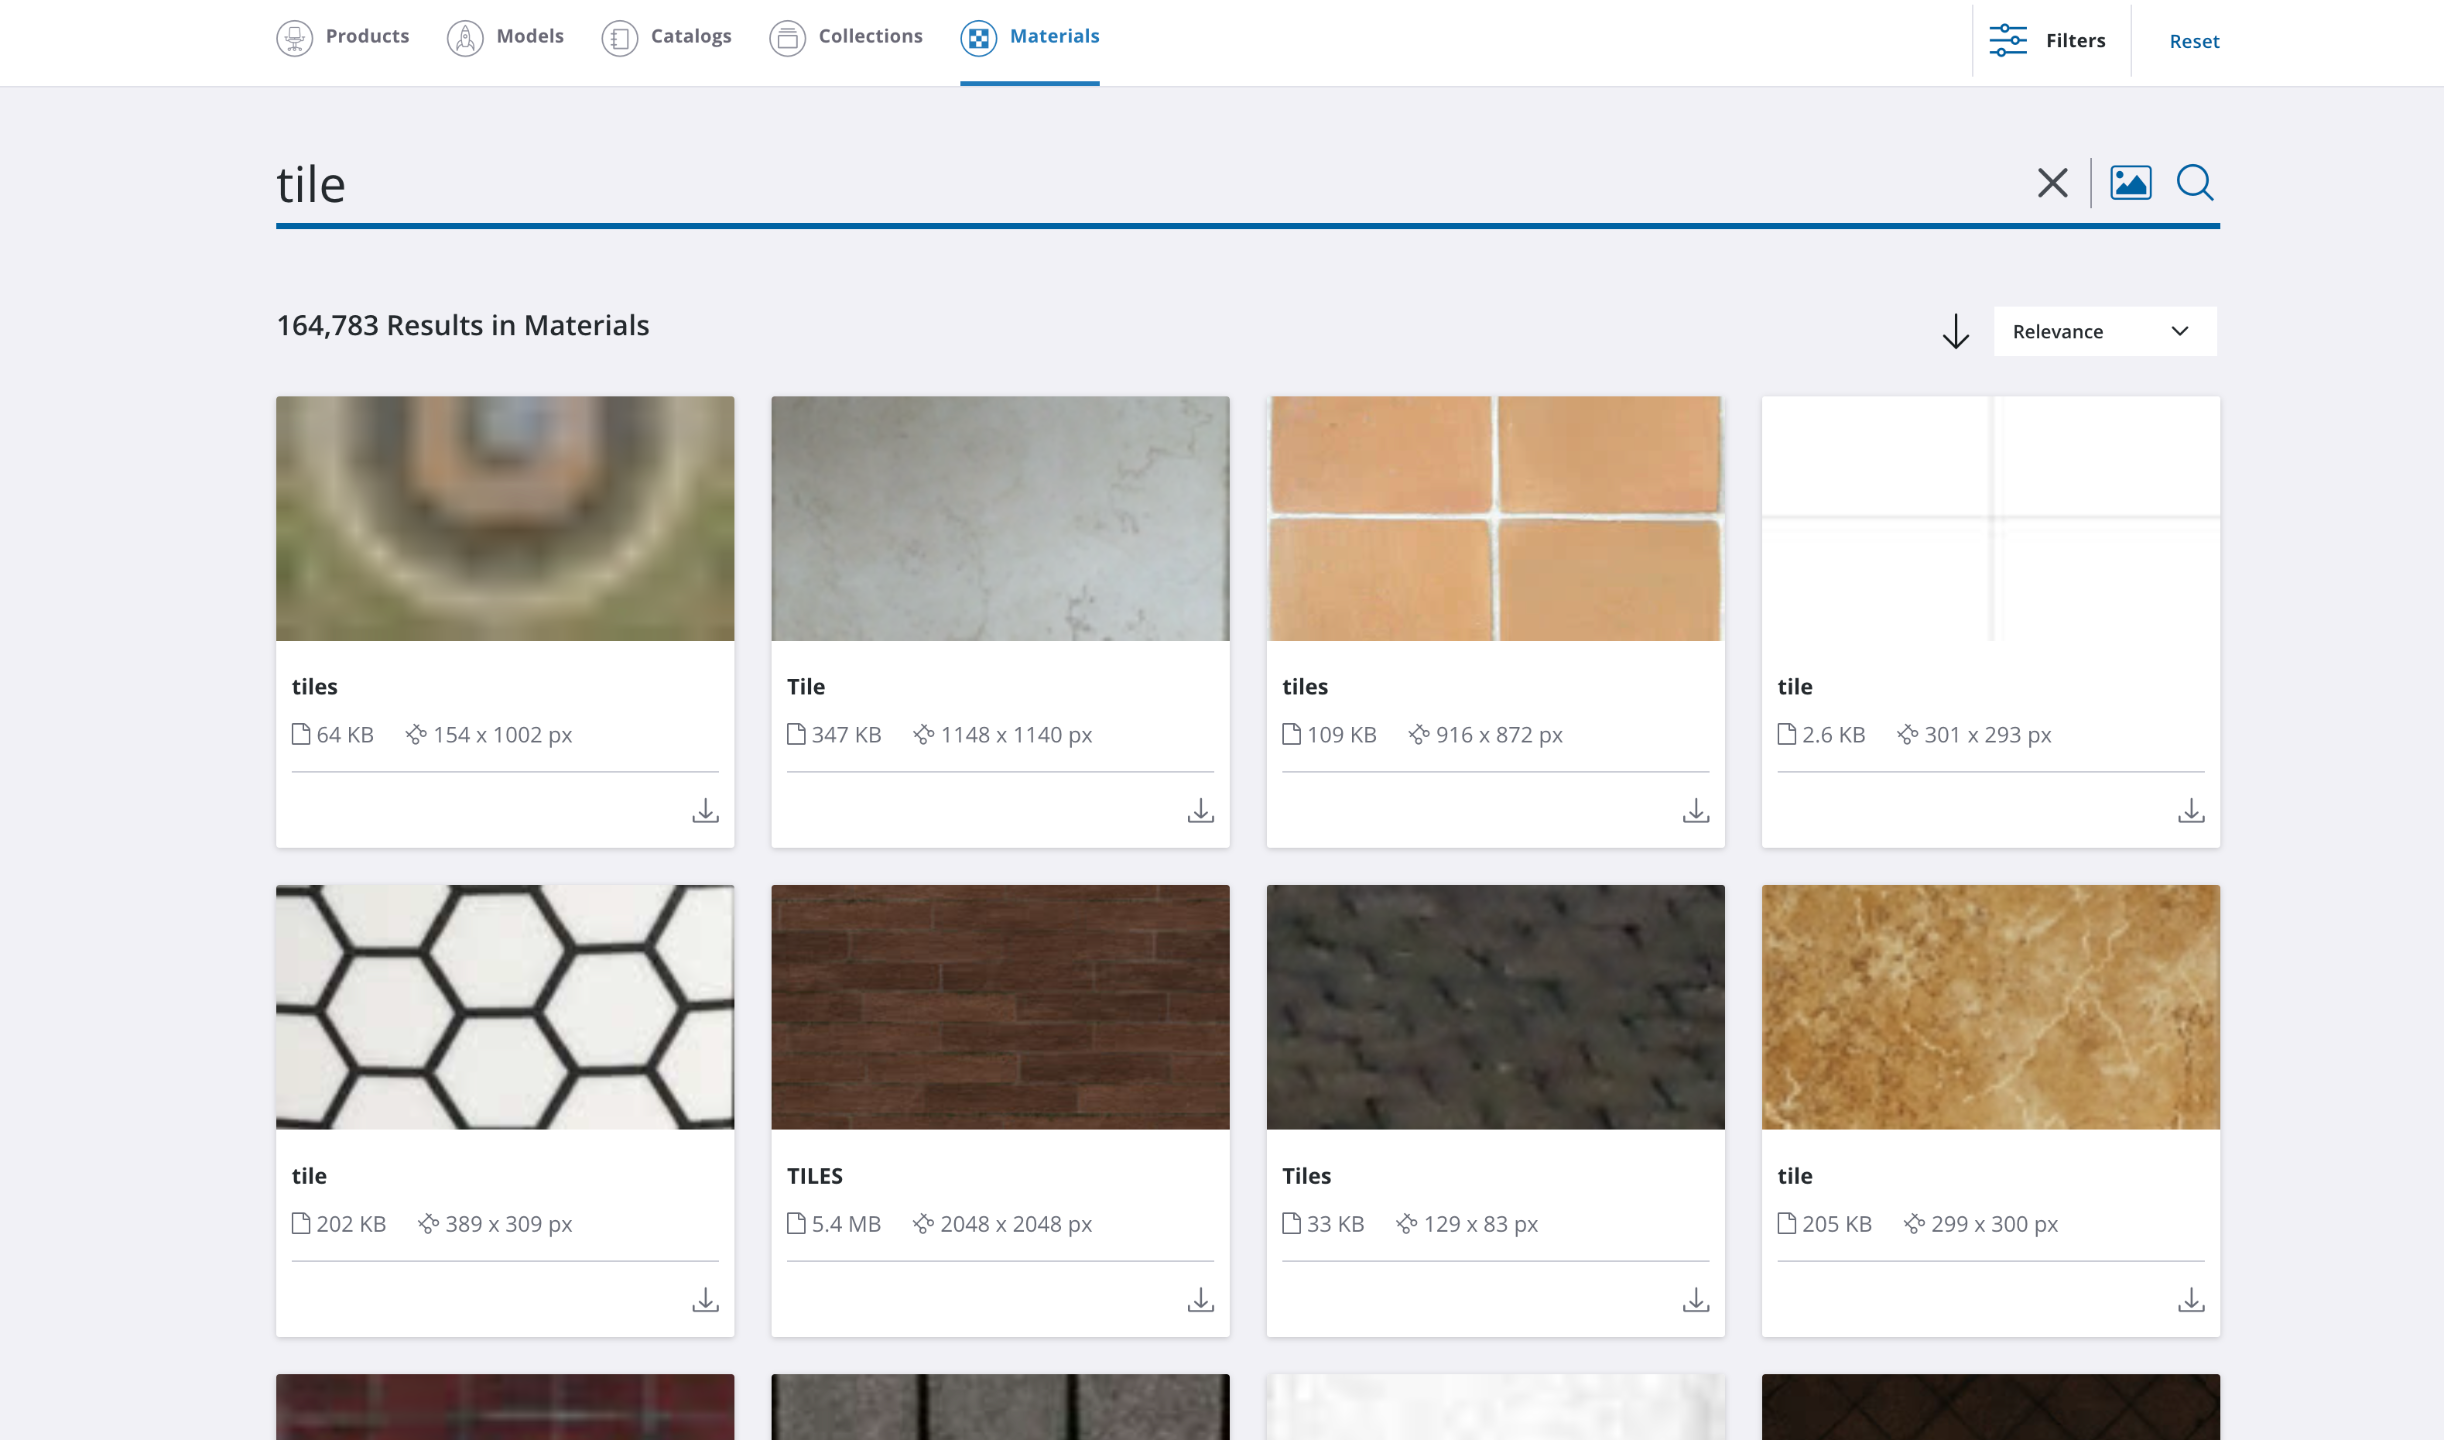Click the magnifying glass search icon
Viewport: 2444px width, 1440px height.
pos(2195,183)
